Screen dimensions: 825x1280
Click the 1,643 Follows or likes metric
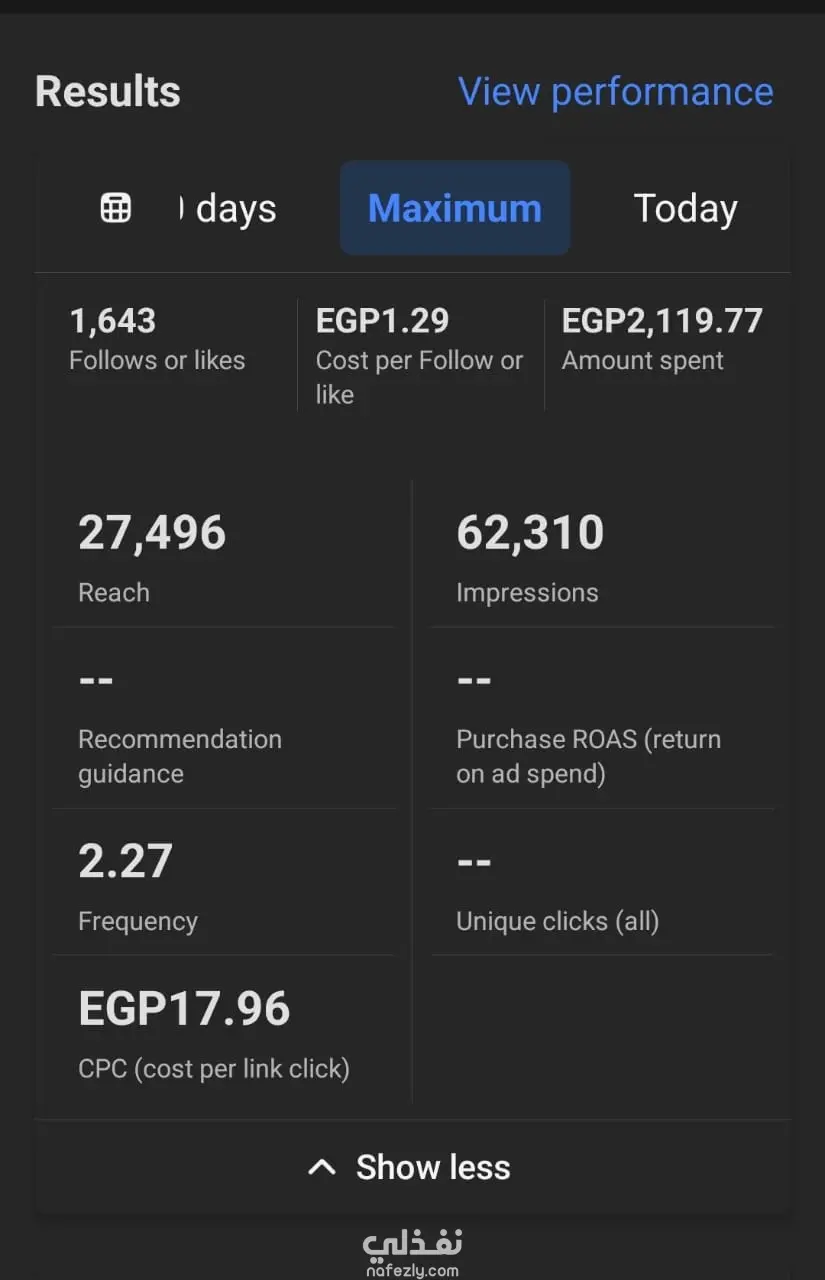pos(157,339)
